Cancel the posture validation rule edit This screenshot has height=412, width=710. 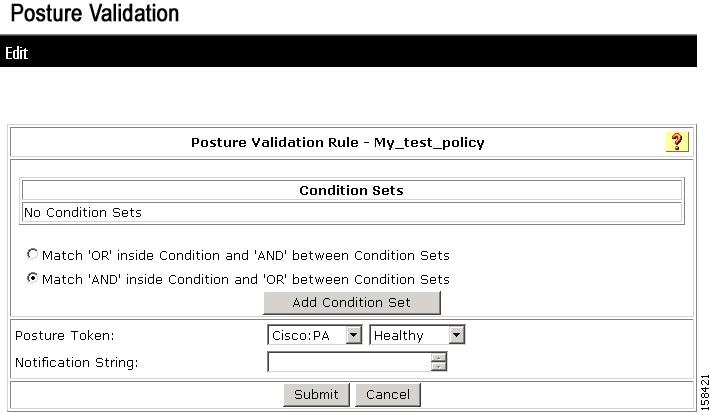click(x=388, y=394)
